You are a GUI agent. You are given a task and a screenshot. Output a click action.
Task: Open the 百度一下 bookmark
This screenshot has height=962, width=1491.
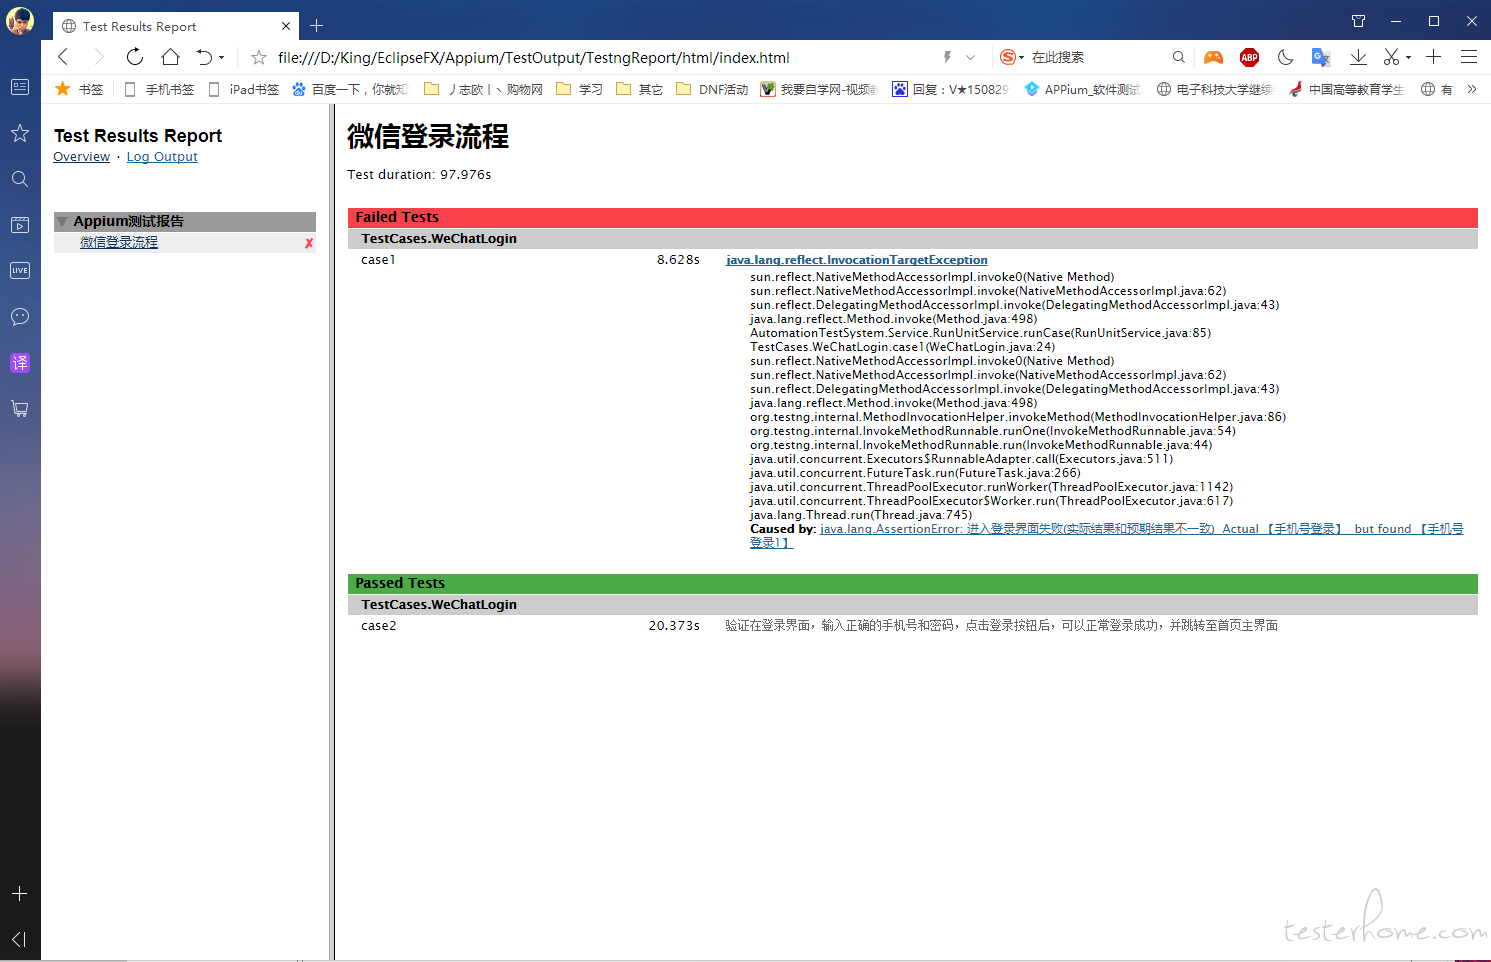350,89
